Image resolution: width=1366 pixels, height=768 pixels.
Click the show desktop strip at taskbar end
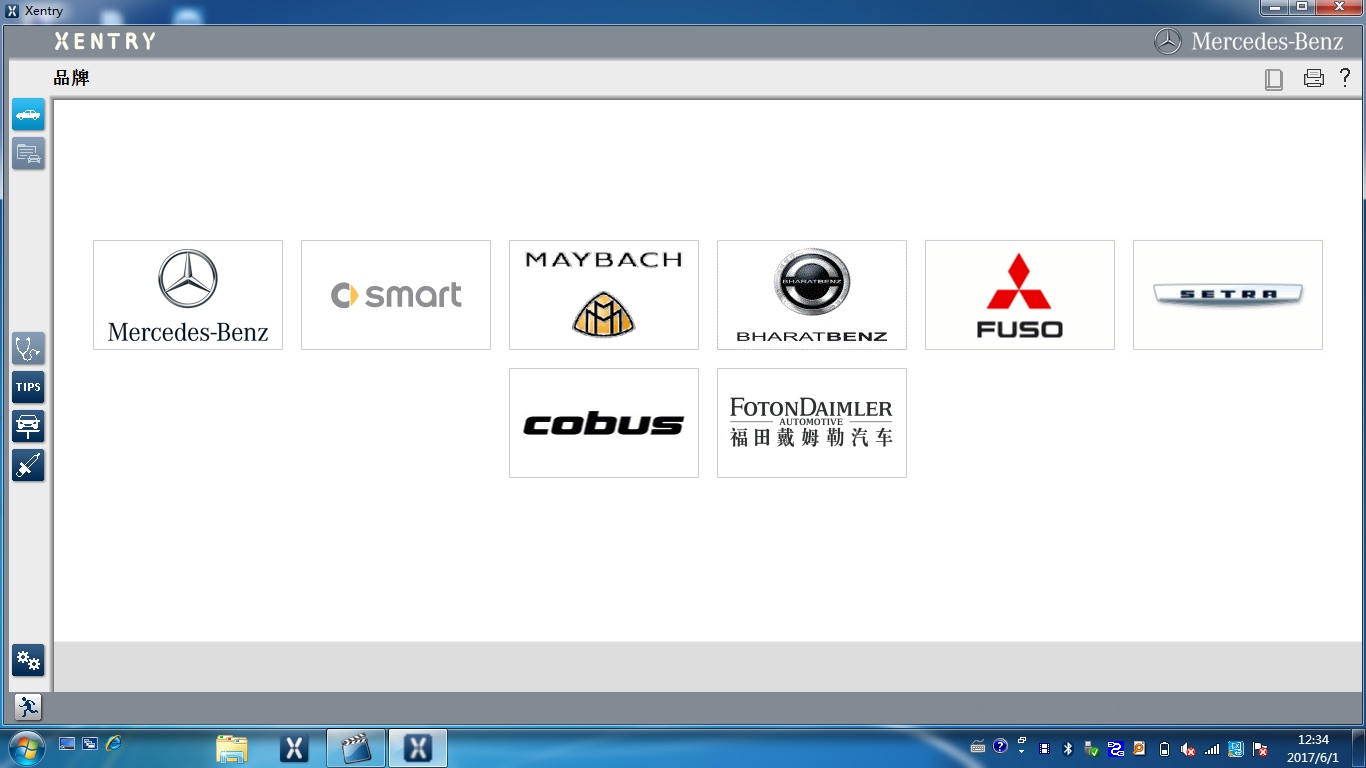pyautogui.click(x=1358, y=748)
